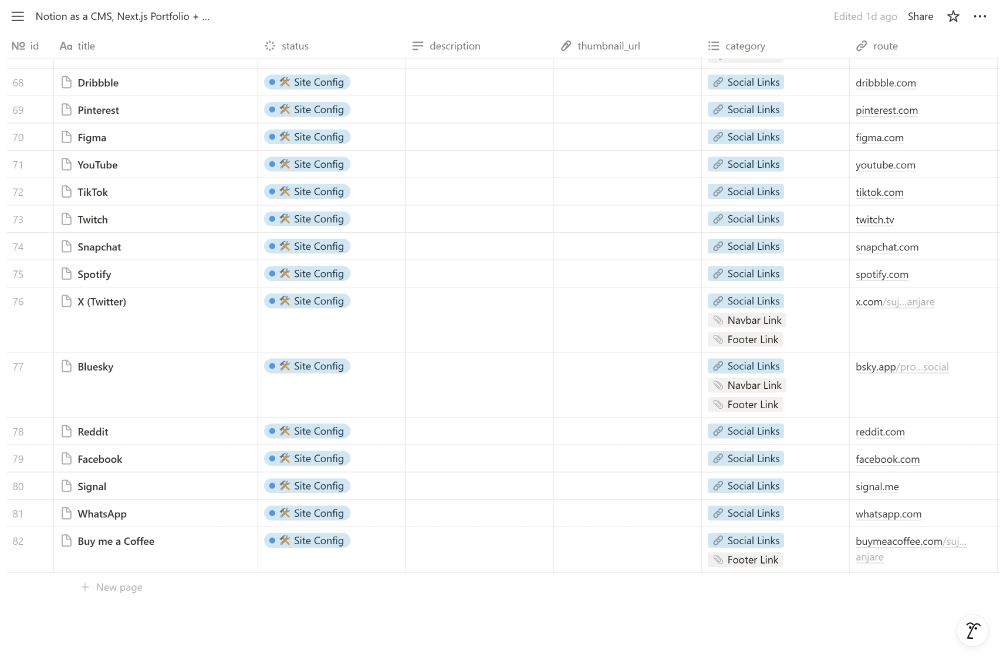
Task: Open the pinterest.com route link
Action: 886,110
